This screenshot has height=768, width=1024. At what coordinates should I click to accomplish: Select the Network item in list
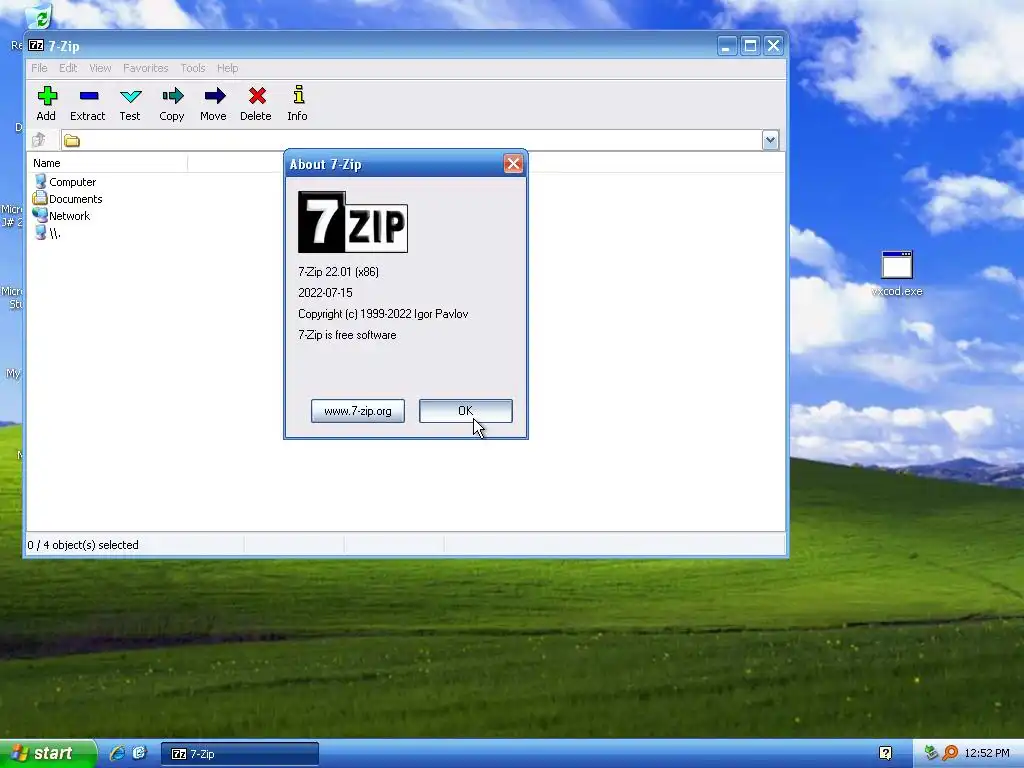(x=62, y=216)
